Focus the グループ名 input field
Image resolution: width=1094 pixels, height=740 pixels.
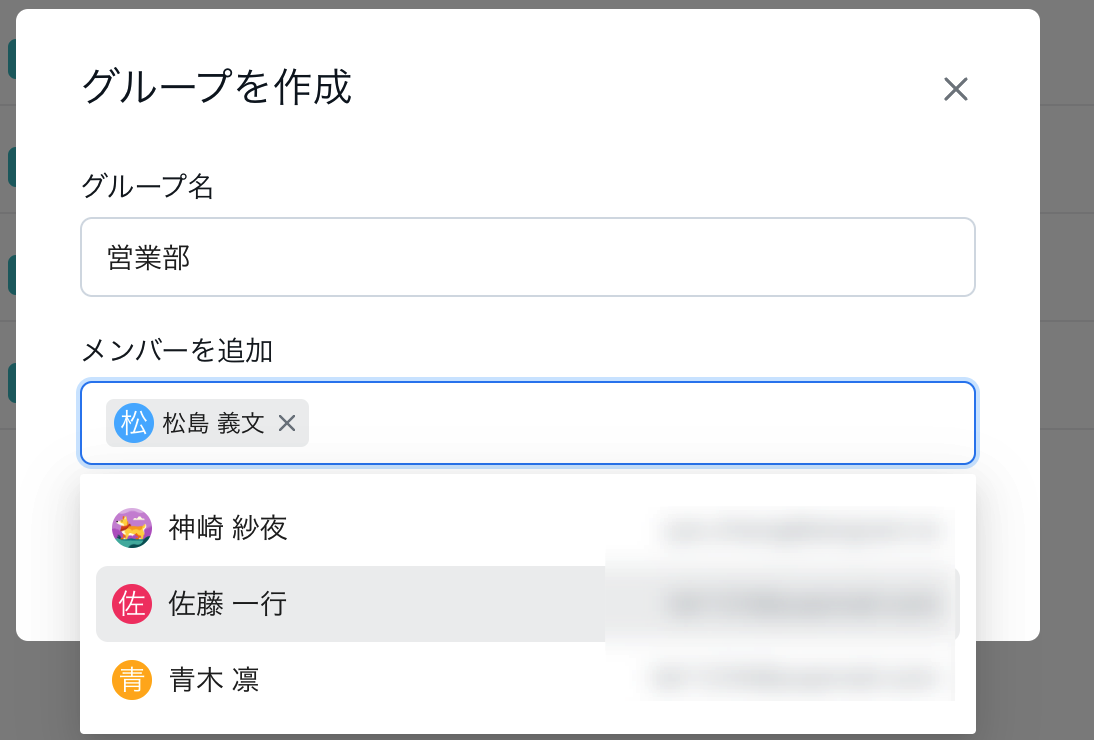(x=527, y=257)
